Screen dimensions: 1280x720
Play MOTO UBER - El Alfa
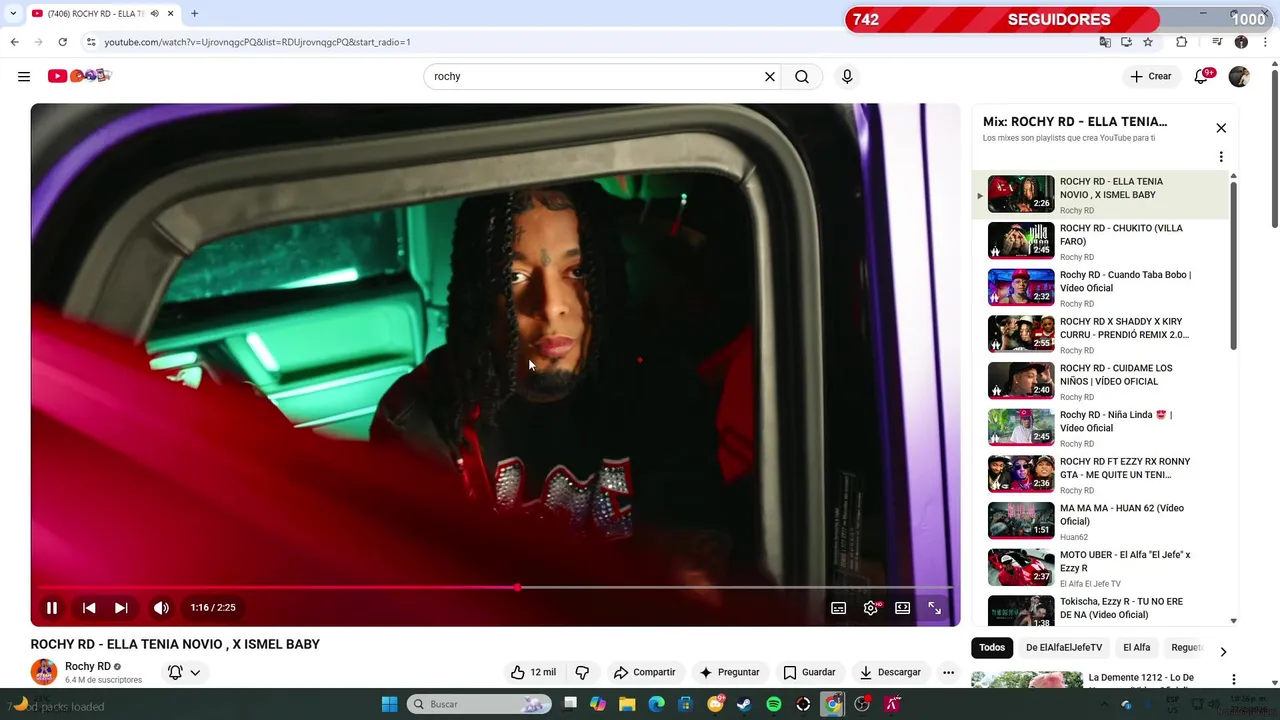pos(1100,568)
